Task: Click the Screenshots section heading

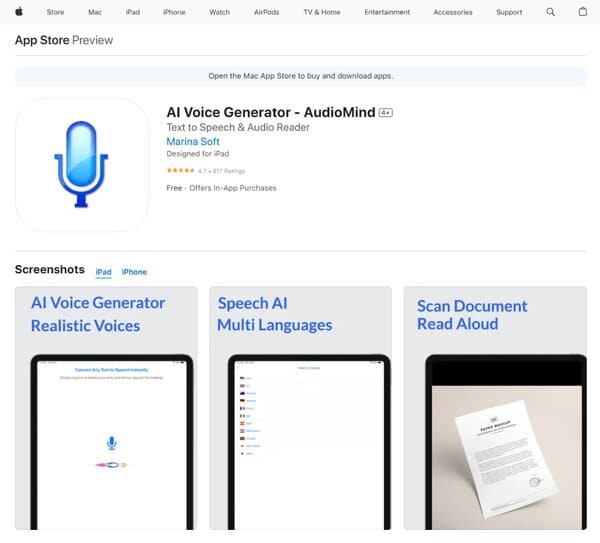Action: (50, 269)
